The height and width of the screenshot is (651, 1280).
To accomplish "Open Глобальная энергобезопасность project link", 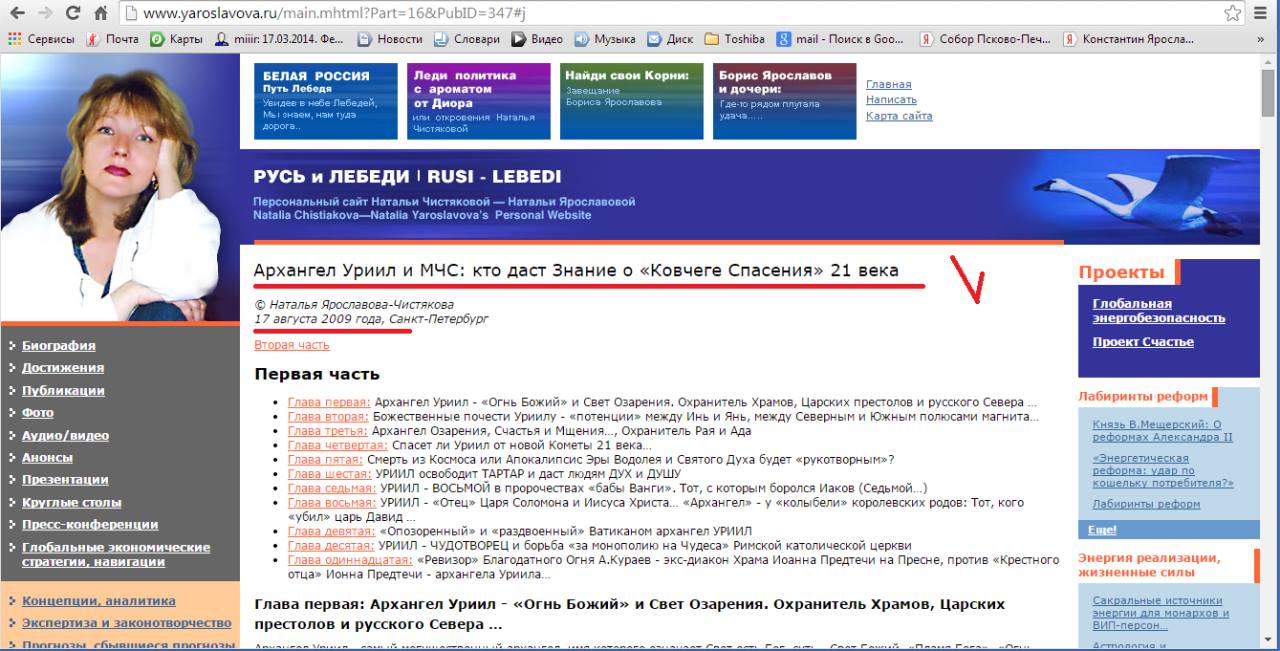I will tap(1159, 311).
